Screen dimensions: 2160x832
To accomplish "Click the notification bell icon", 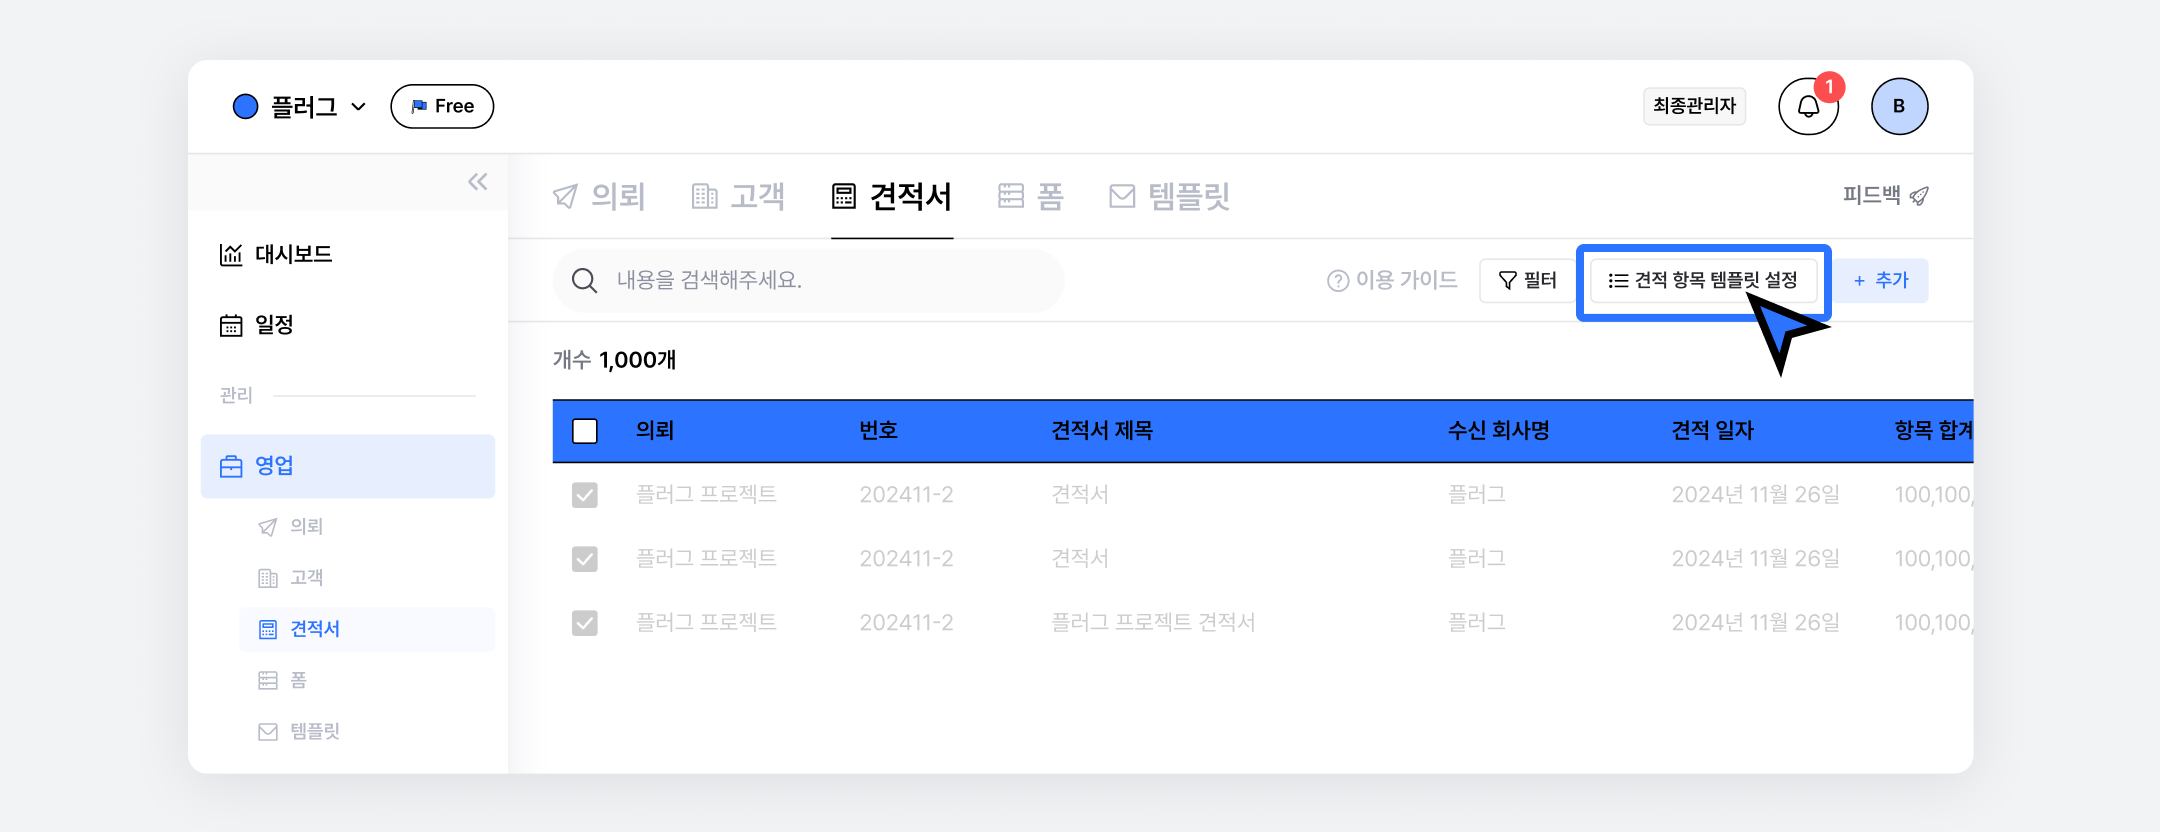I will [1808, 107].
